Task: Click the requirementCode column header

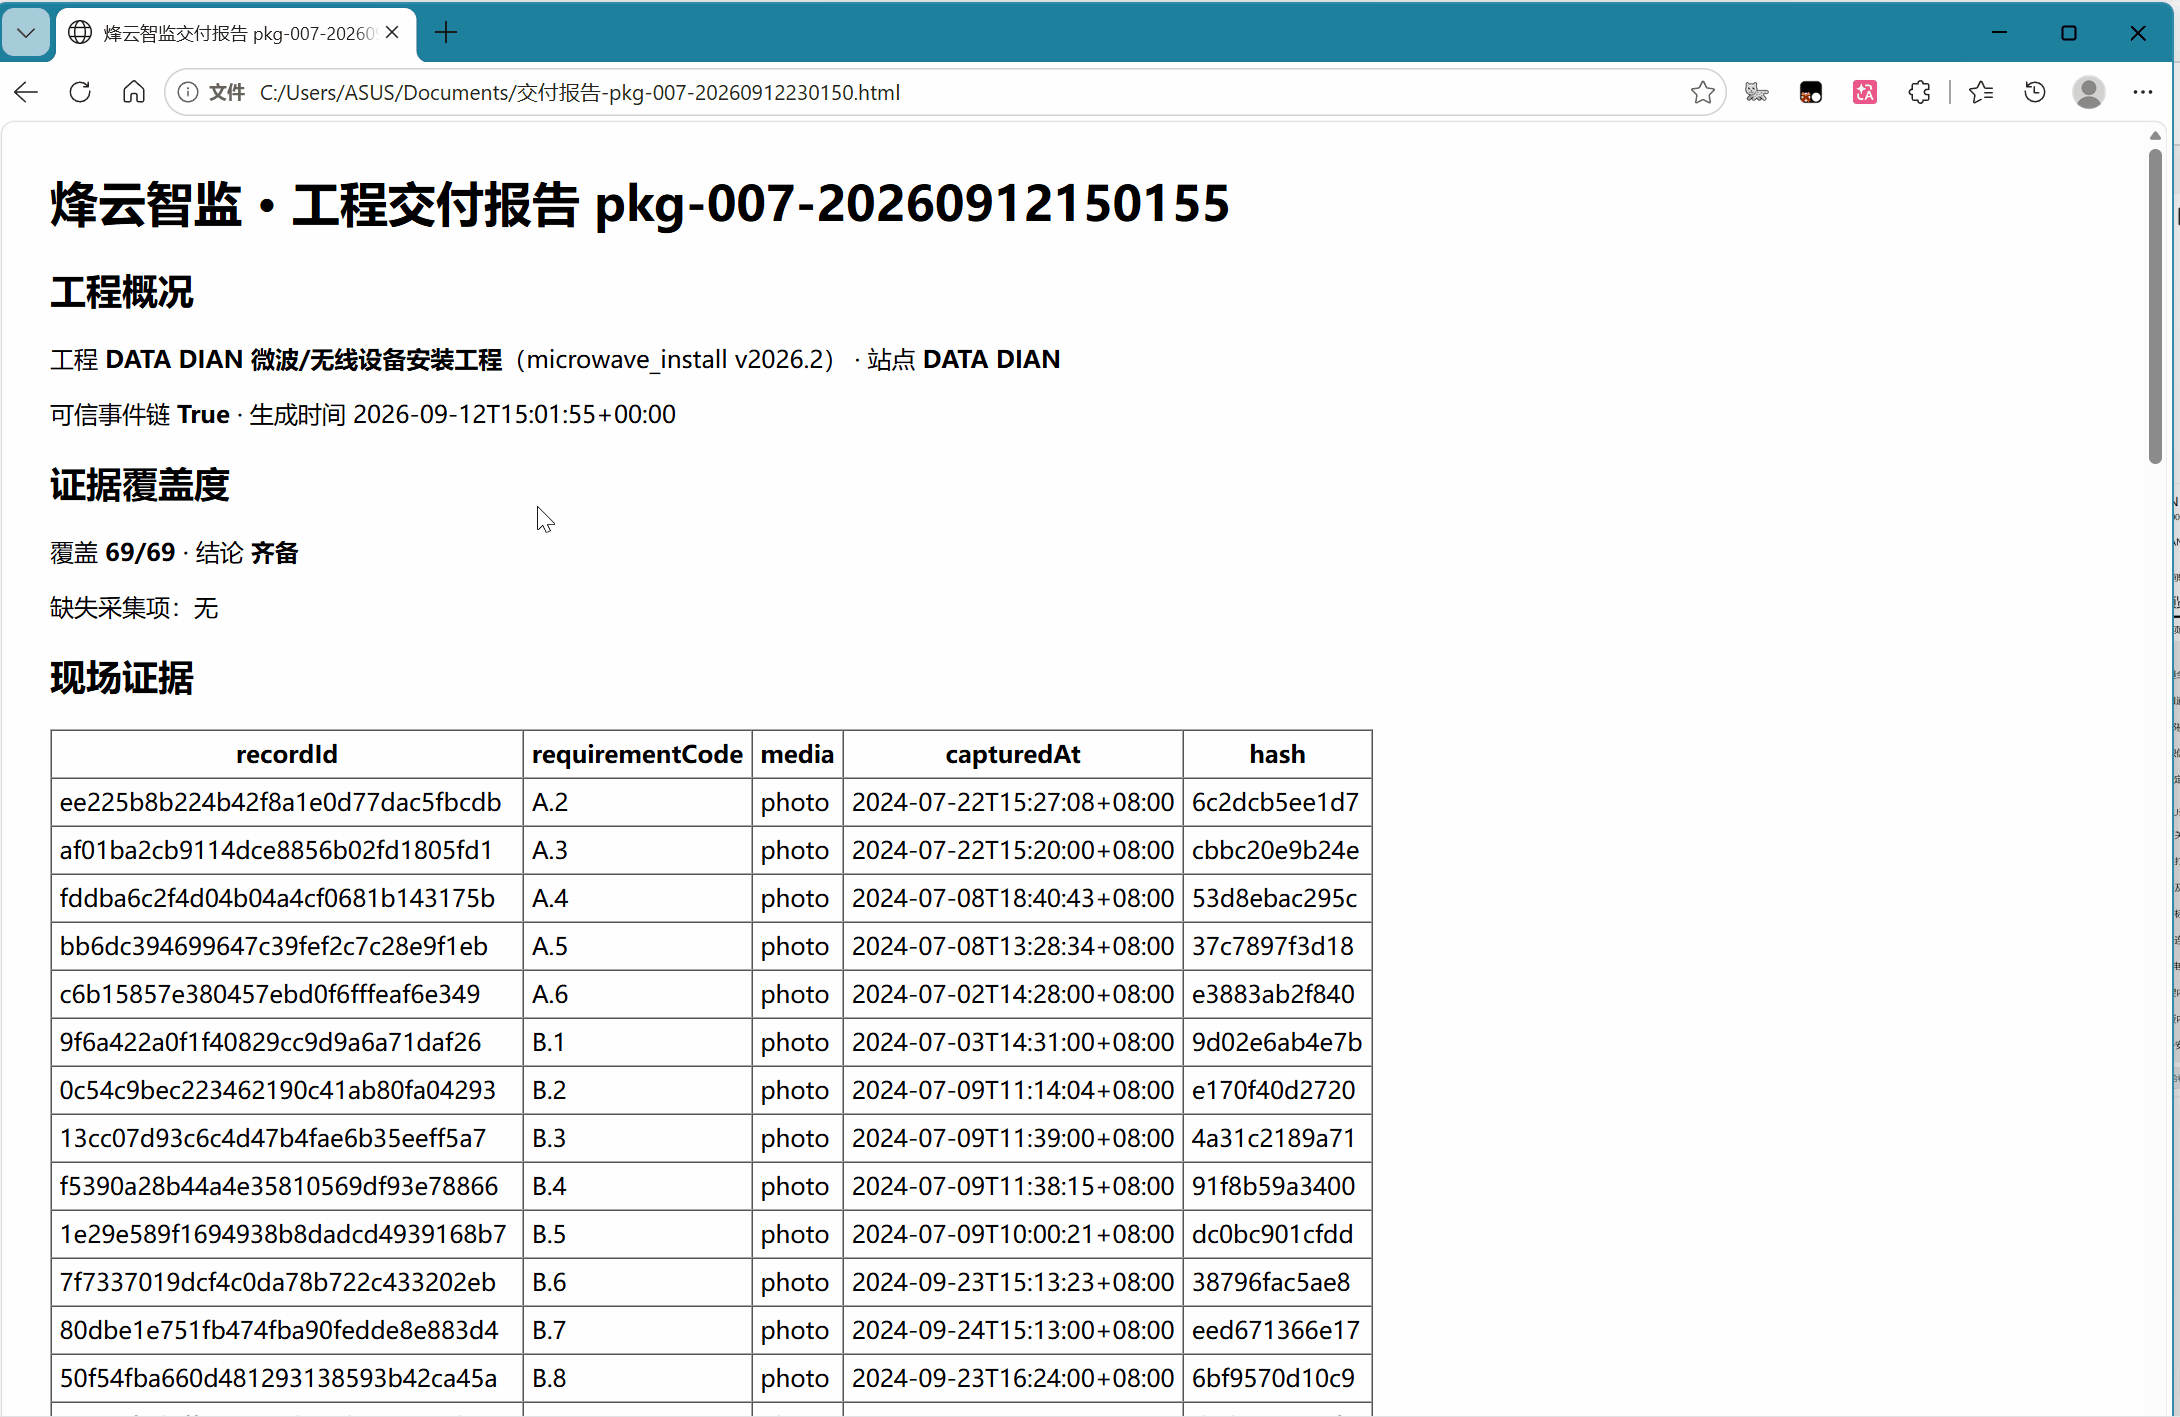Action: tap(637, 754)
